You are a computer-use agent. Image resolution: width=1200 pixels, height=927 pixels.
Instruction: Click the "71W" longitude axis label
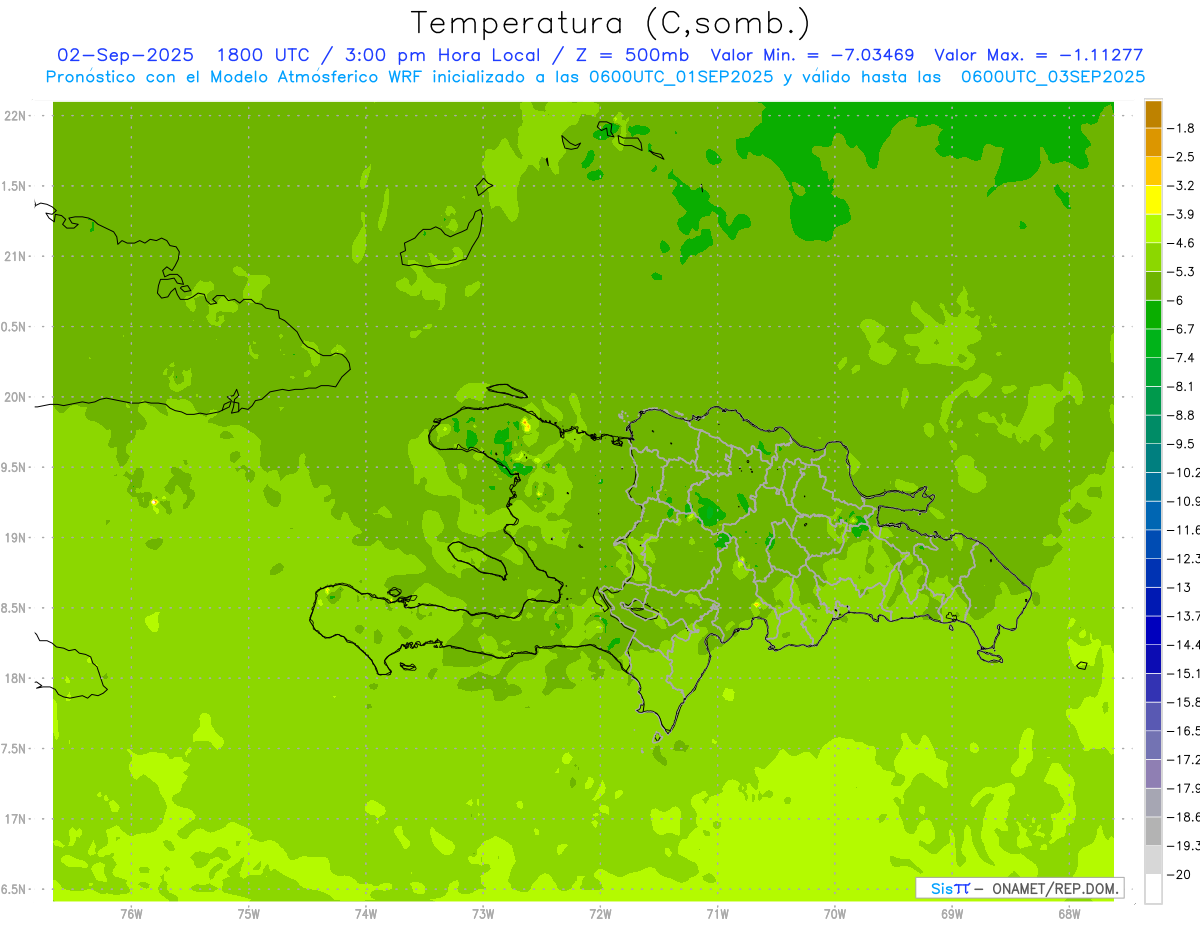(717, 913)
